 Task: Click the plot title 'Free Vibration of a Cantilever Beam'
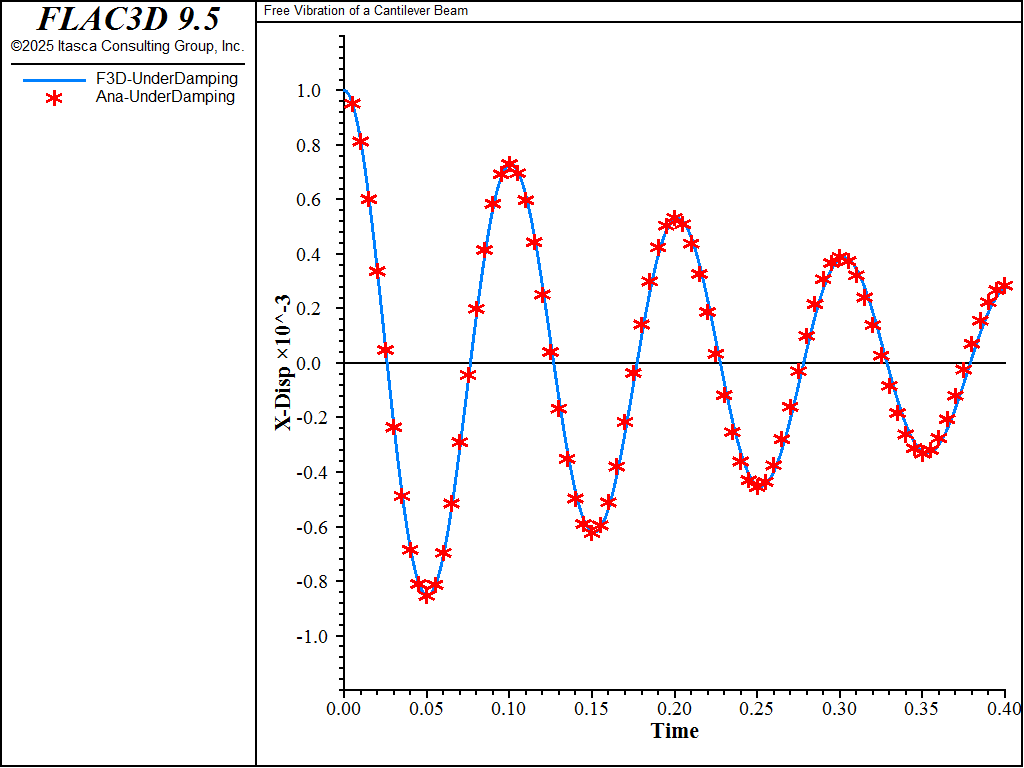point(366,10)
